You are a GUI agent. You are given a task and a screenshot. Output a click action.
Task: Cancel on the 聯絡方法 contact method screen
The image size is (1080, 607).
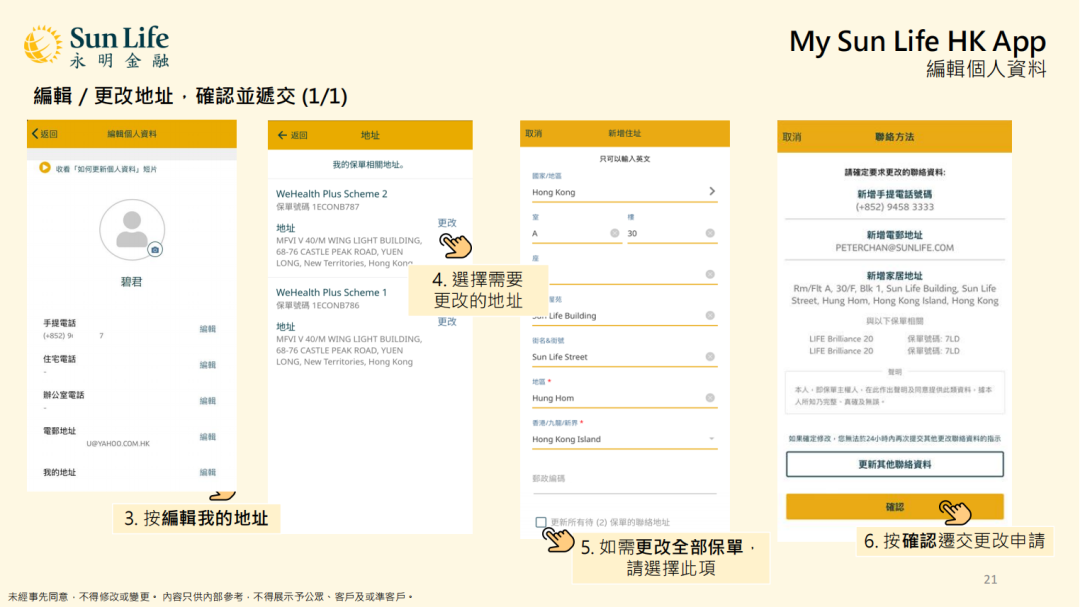791,137
